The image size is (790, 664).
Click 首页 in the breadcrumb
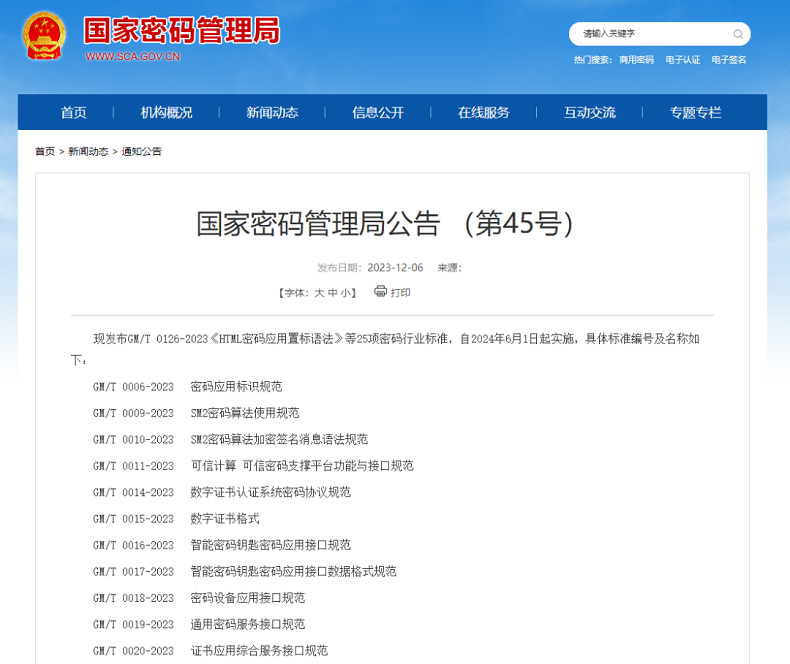45,152
